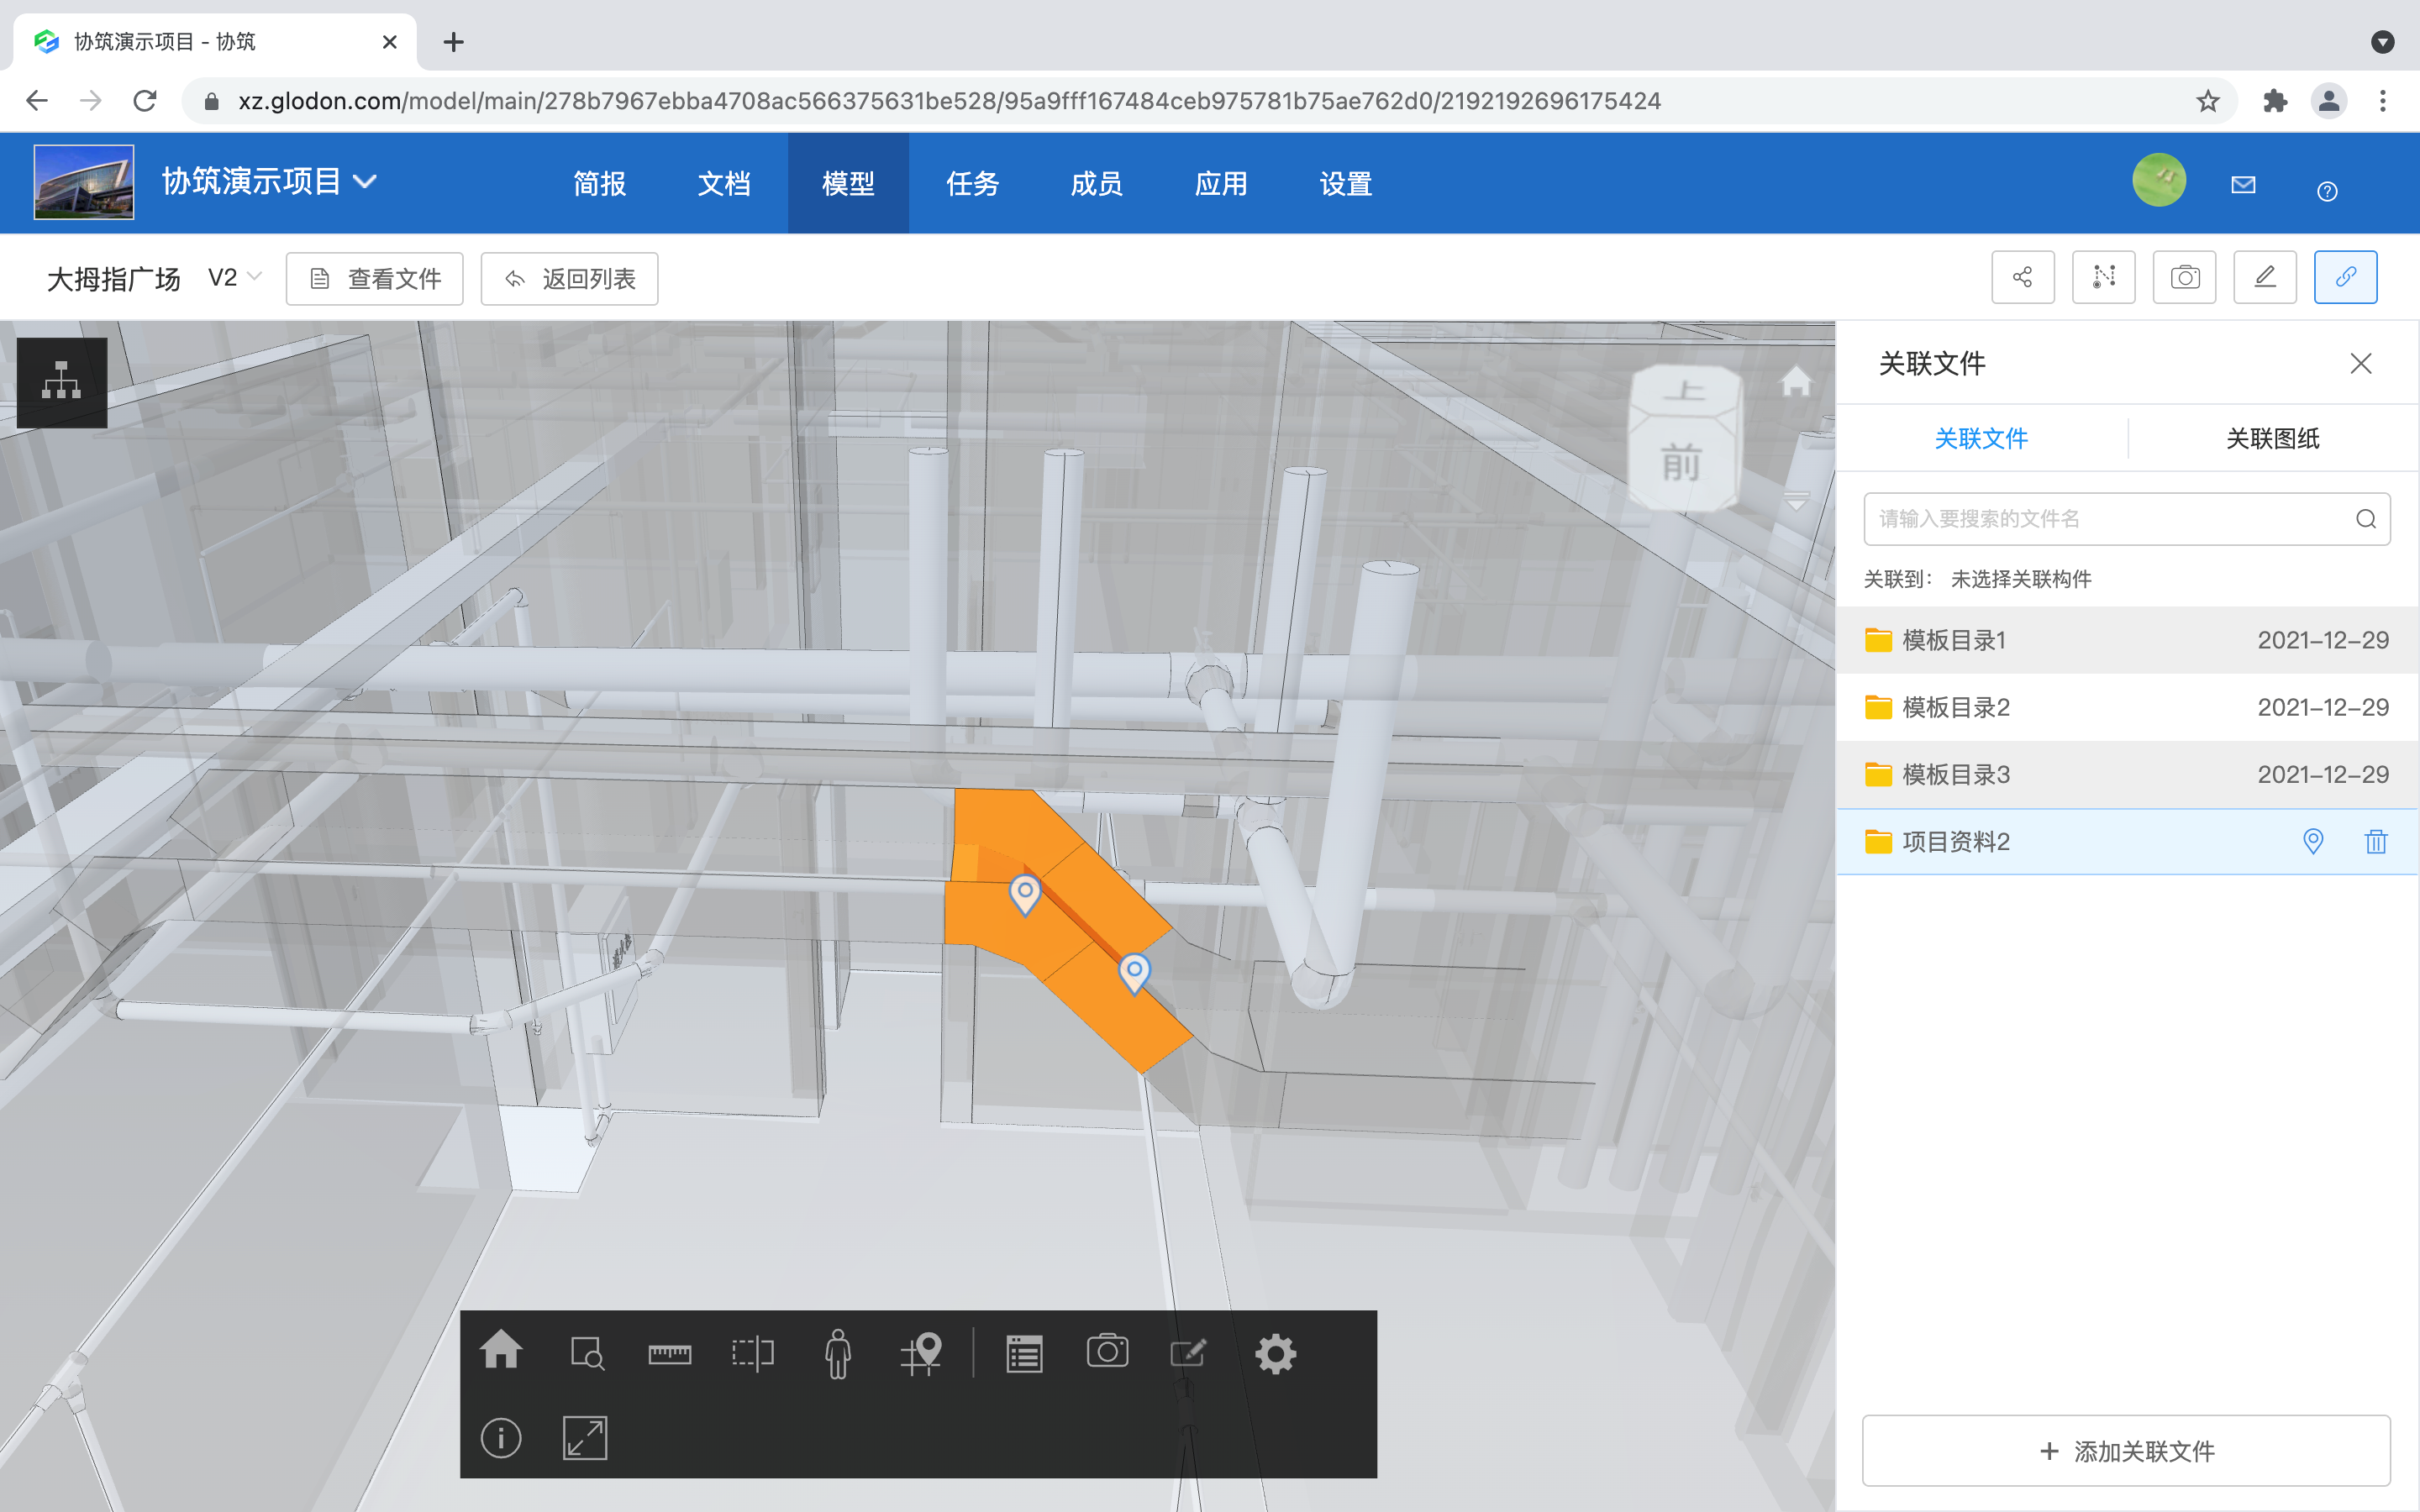Screen dimensions: 2420x1512
Task: Delete the 项目资料2 linked folder
Action: [2376, 841]
